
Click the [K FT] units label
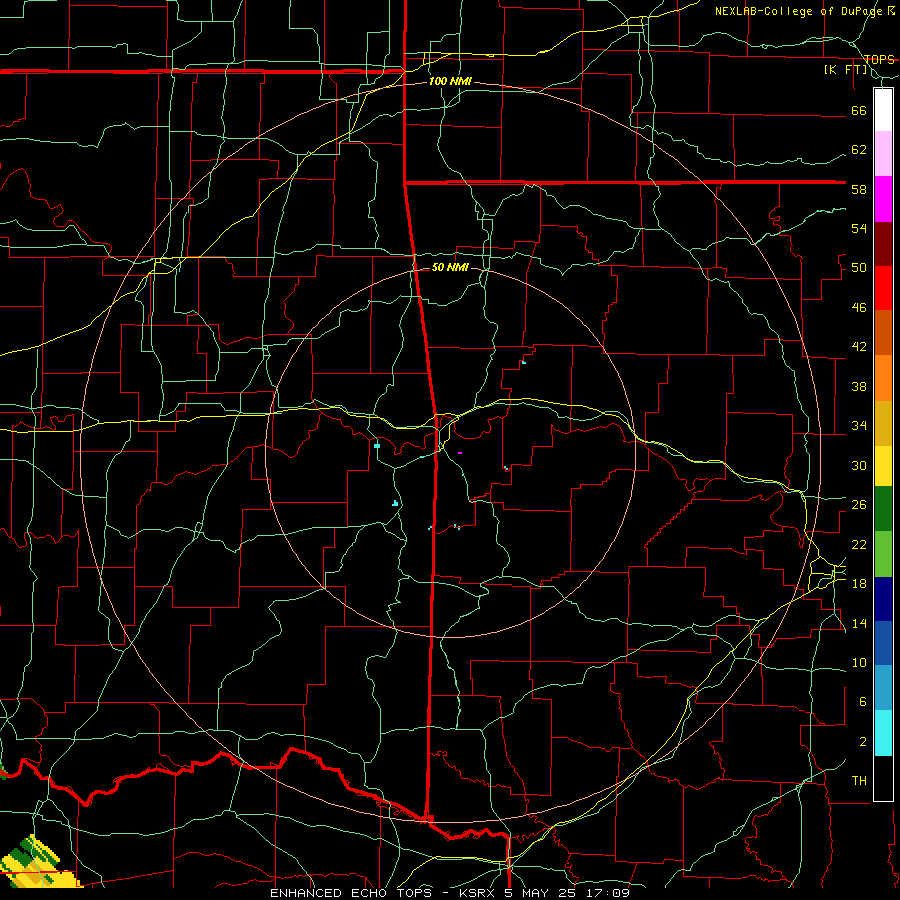coord(845,70)
